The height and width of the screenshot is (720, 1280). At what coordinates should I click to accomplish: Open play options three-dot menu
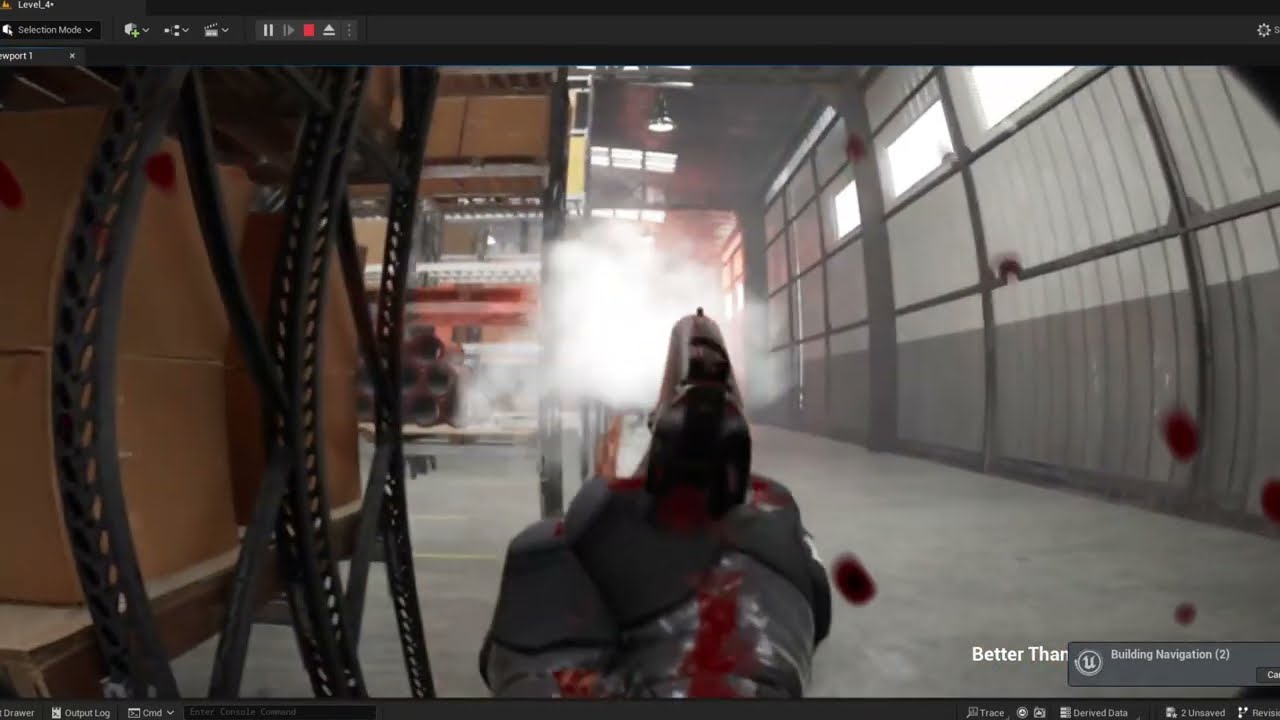pyautogui.click(x=348, y=30)
